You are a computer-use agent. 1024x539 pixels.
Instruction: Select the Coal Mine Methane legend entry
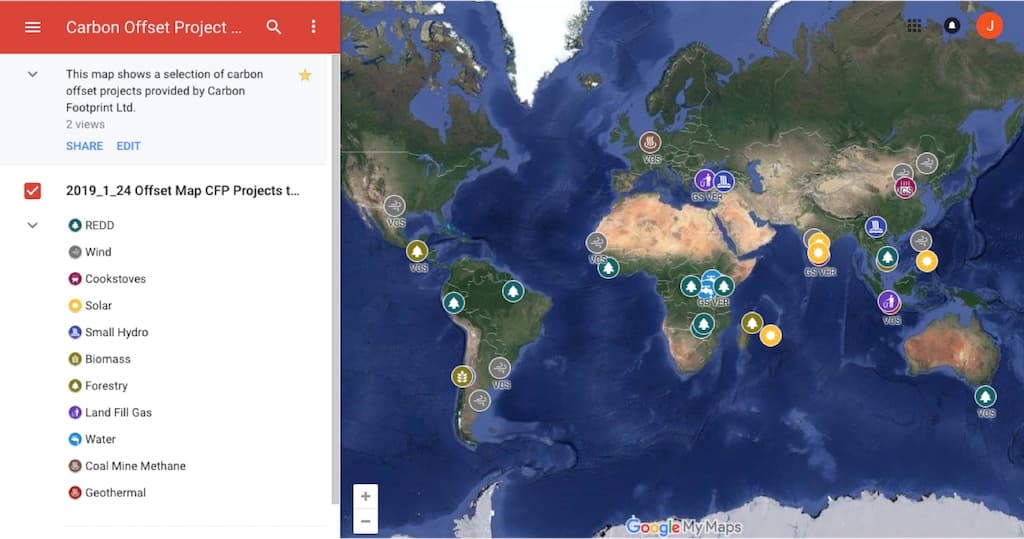pyautogui.click(x=127, y=466)
